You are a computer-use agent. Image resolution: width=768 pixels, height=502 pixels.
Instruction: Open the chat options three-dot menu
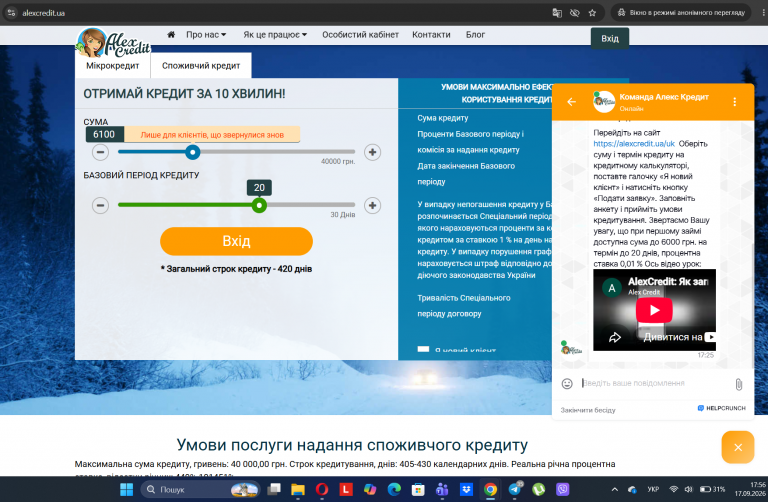734,102
